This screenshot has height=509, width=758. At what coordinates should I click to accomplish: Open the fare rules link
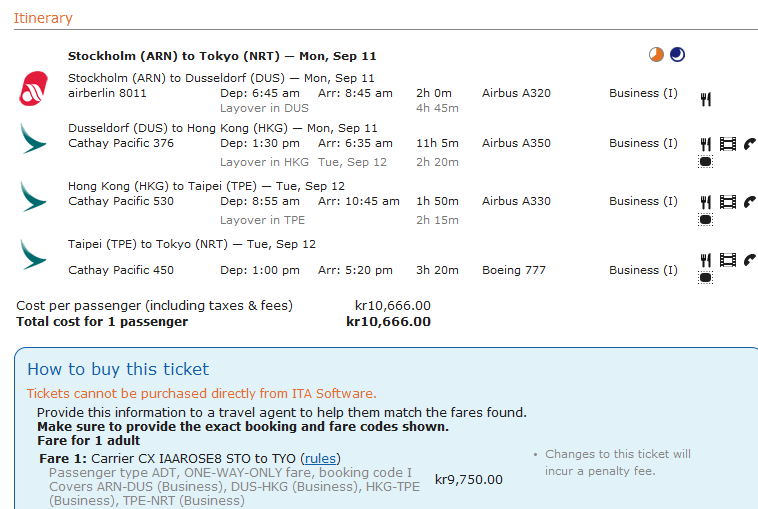(x=321, y=458)
